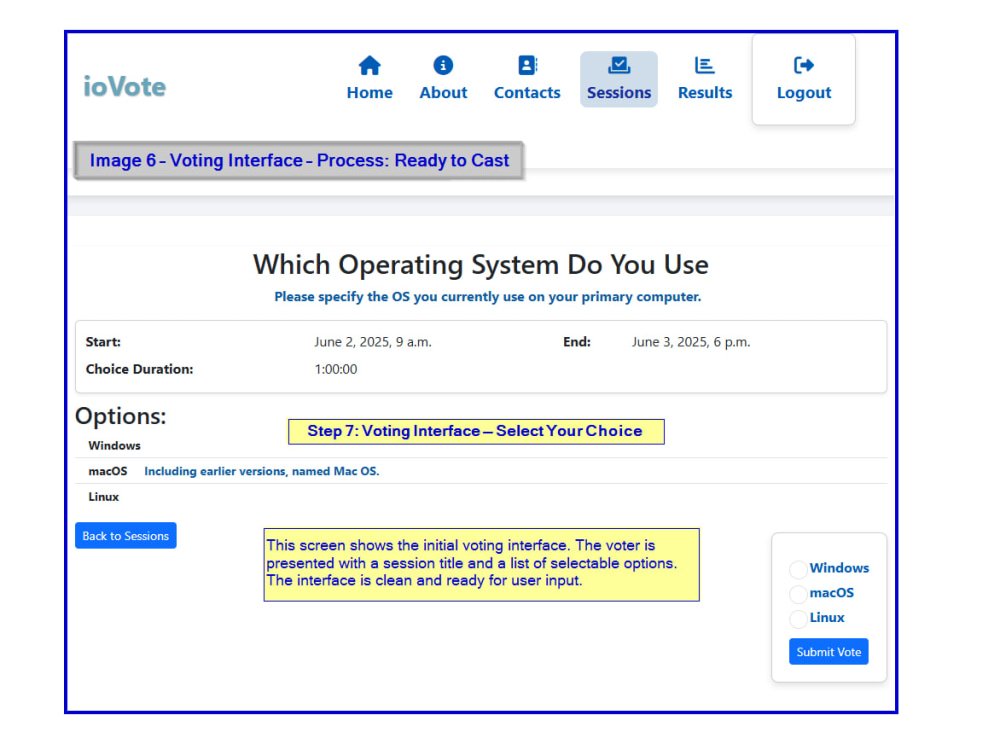Click the Home house icon
The width and height of the screenshot is (1000, 750).
tap(369, 65)
